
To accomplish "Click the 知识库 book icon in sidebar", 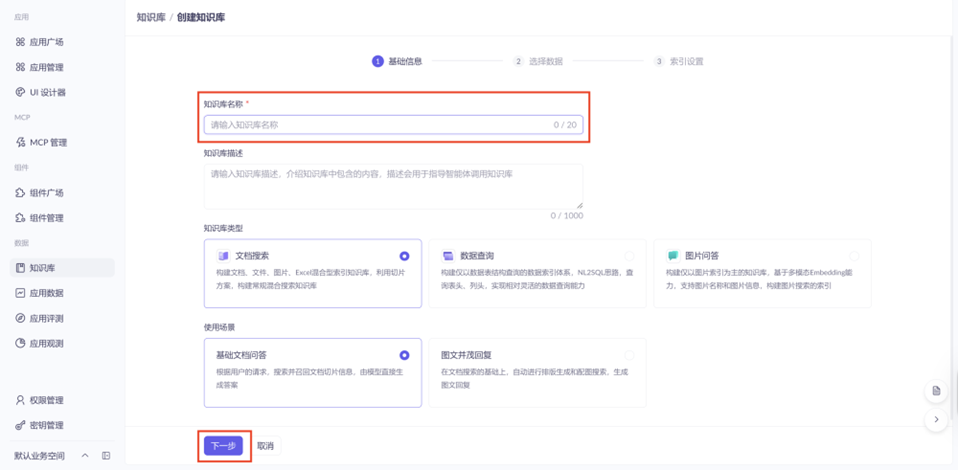I will point(20,268).
